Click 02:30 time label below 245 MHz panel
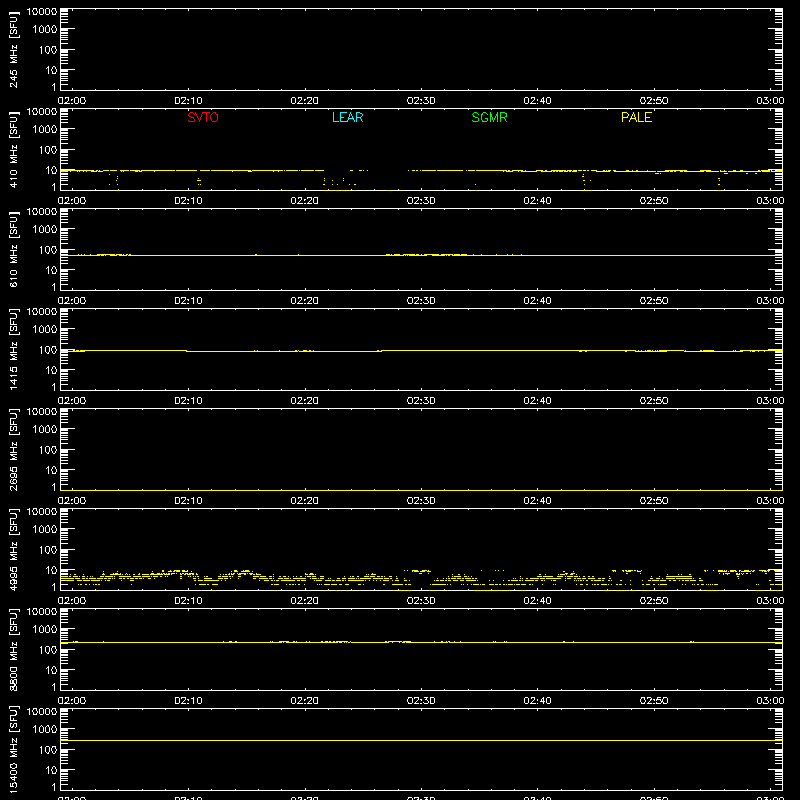The width and height of the screenshot is (800, 800). [x=421, y=101]
